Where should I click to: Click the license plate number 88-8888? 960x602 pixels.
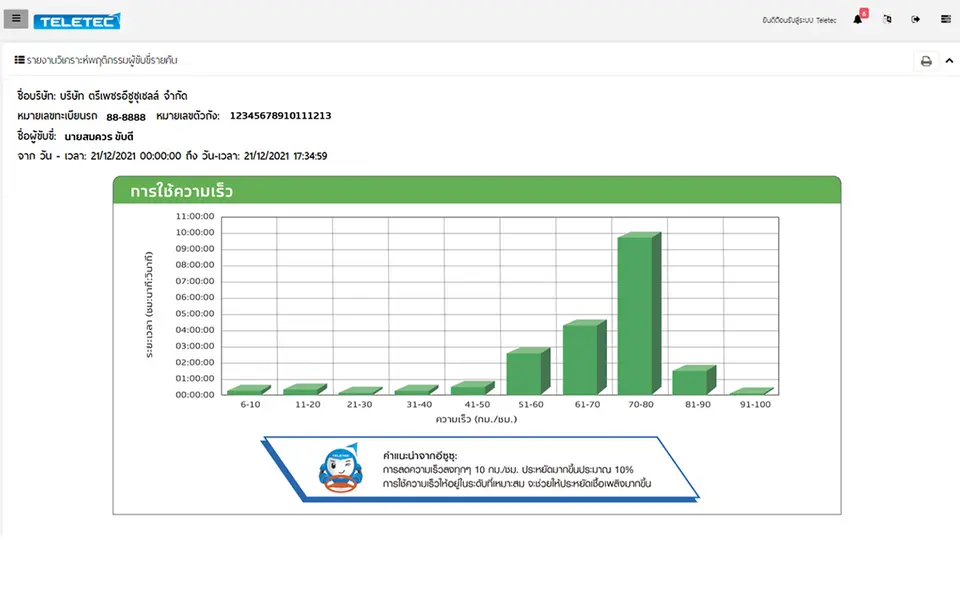click(x=126, y=117)
